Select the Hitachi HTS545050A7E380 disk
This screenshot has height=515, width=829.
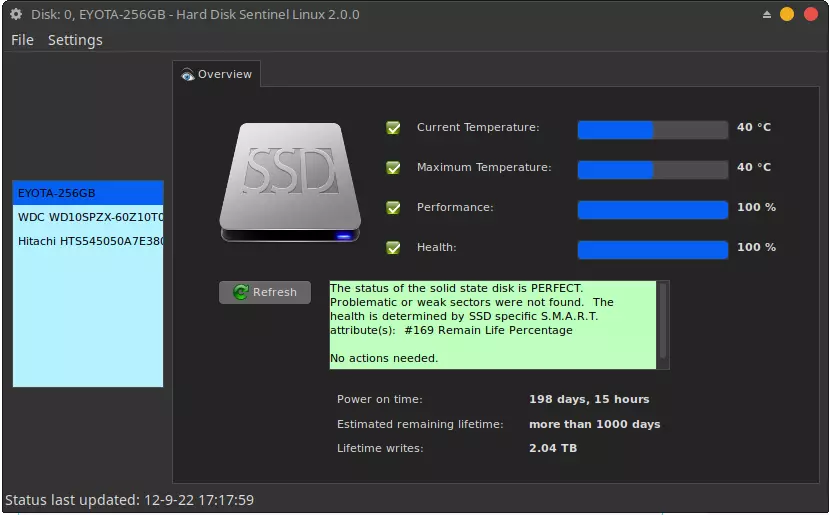click(x=88, y=241)
